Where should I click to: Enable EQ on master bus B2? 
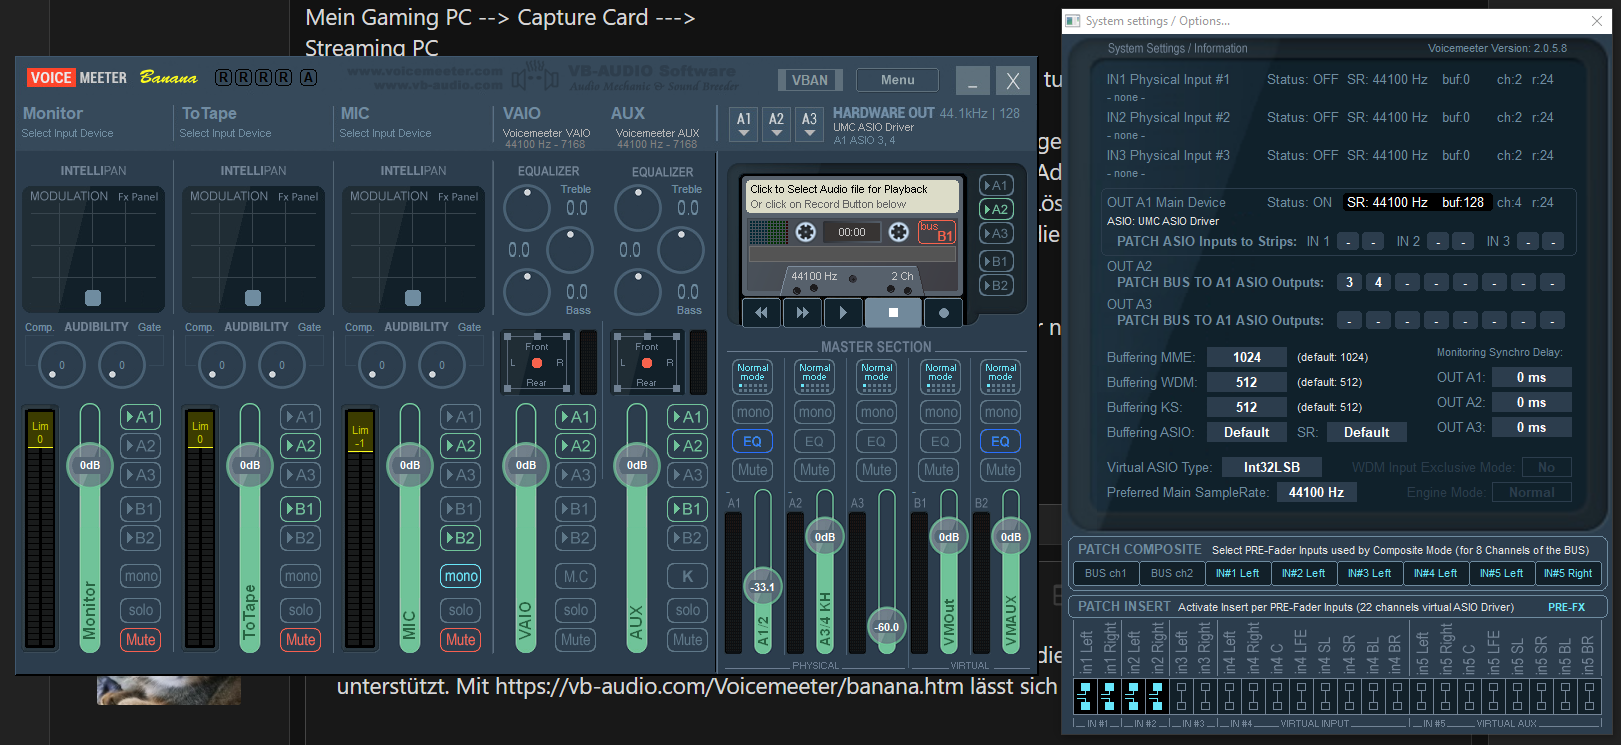[x=1001, y=441]
